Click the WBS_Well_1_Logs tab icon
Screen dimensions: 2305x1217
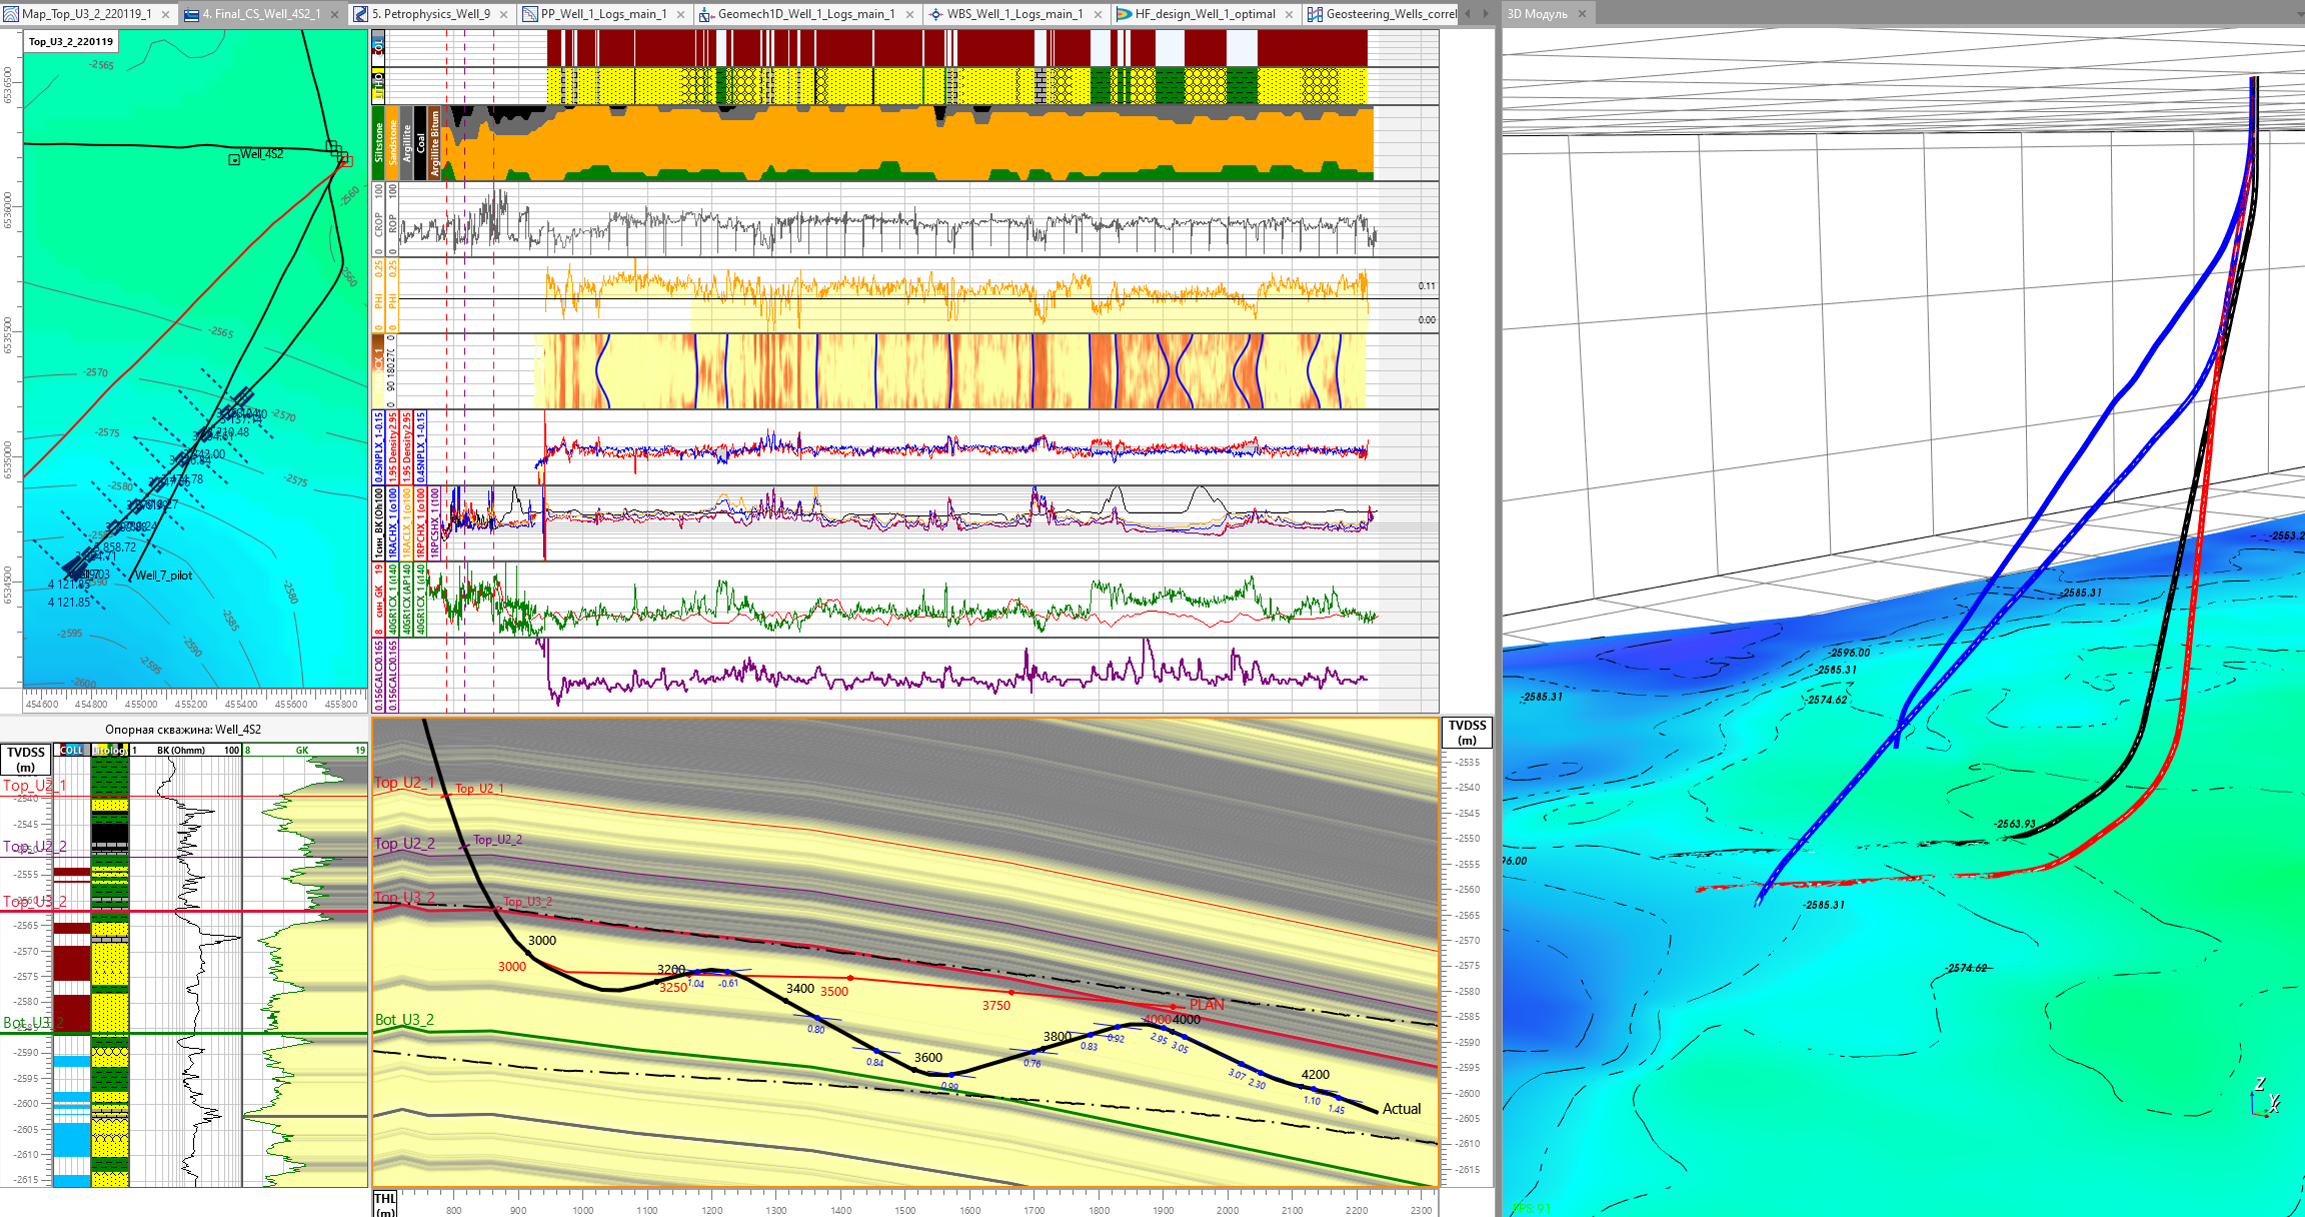tap(936, 14)
